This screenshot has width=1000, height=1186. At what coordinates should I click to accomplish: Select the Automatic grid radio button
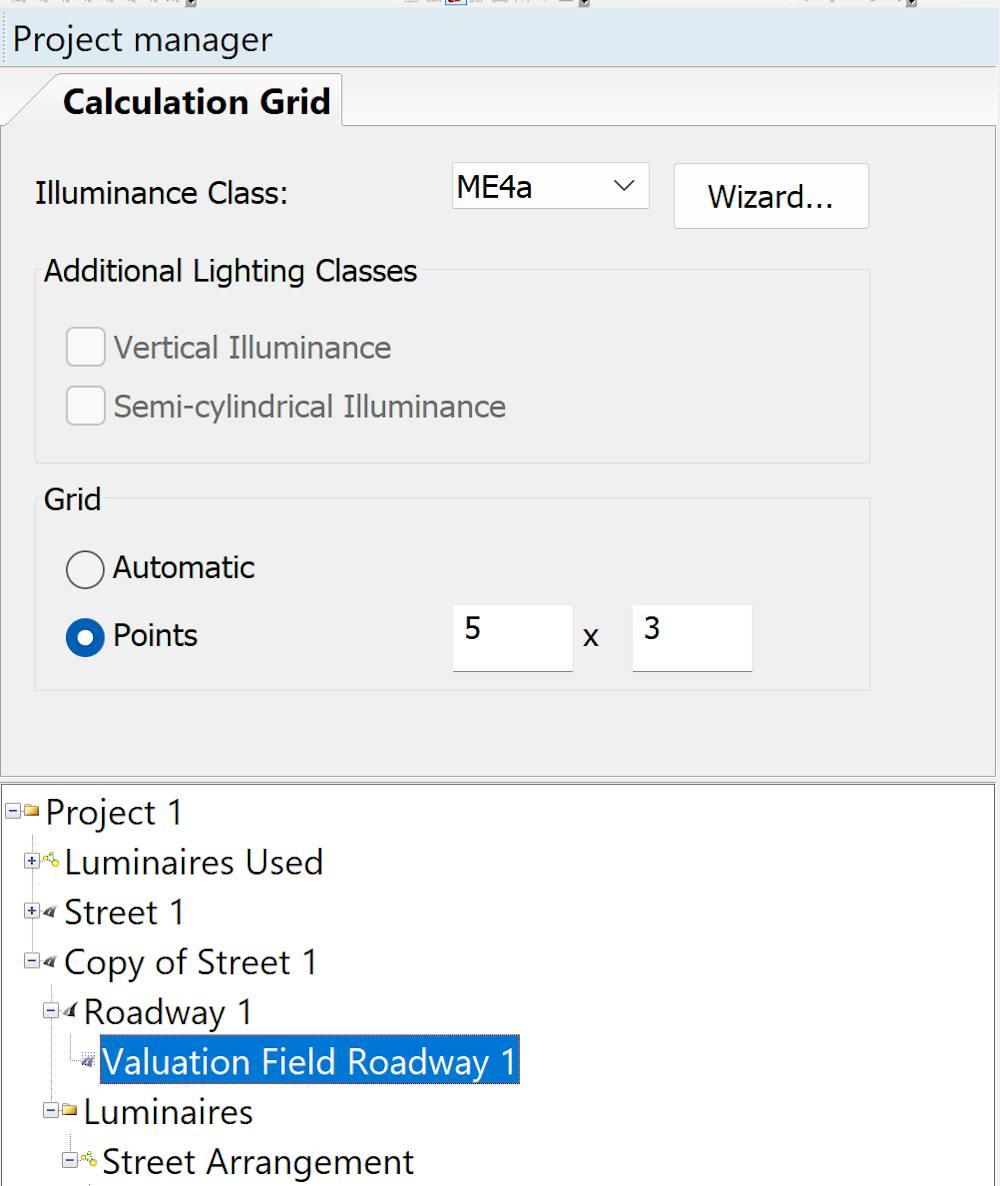pos(85,569)
